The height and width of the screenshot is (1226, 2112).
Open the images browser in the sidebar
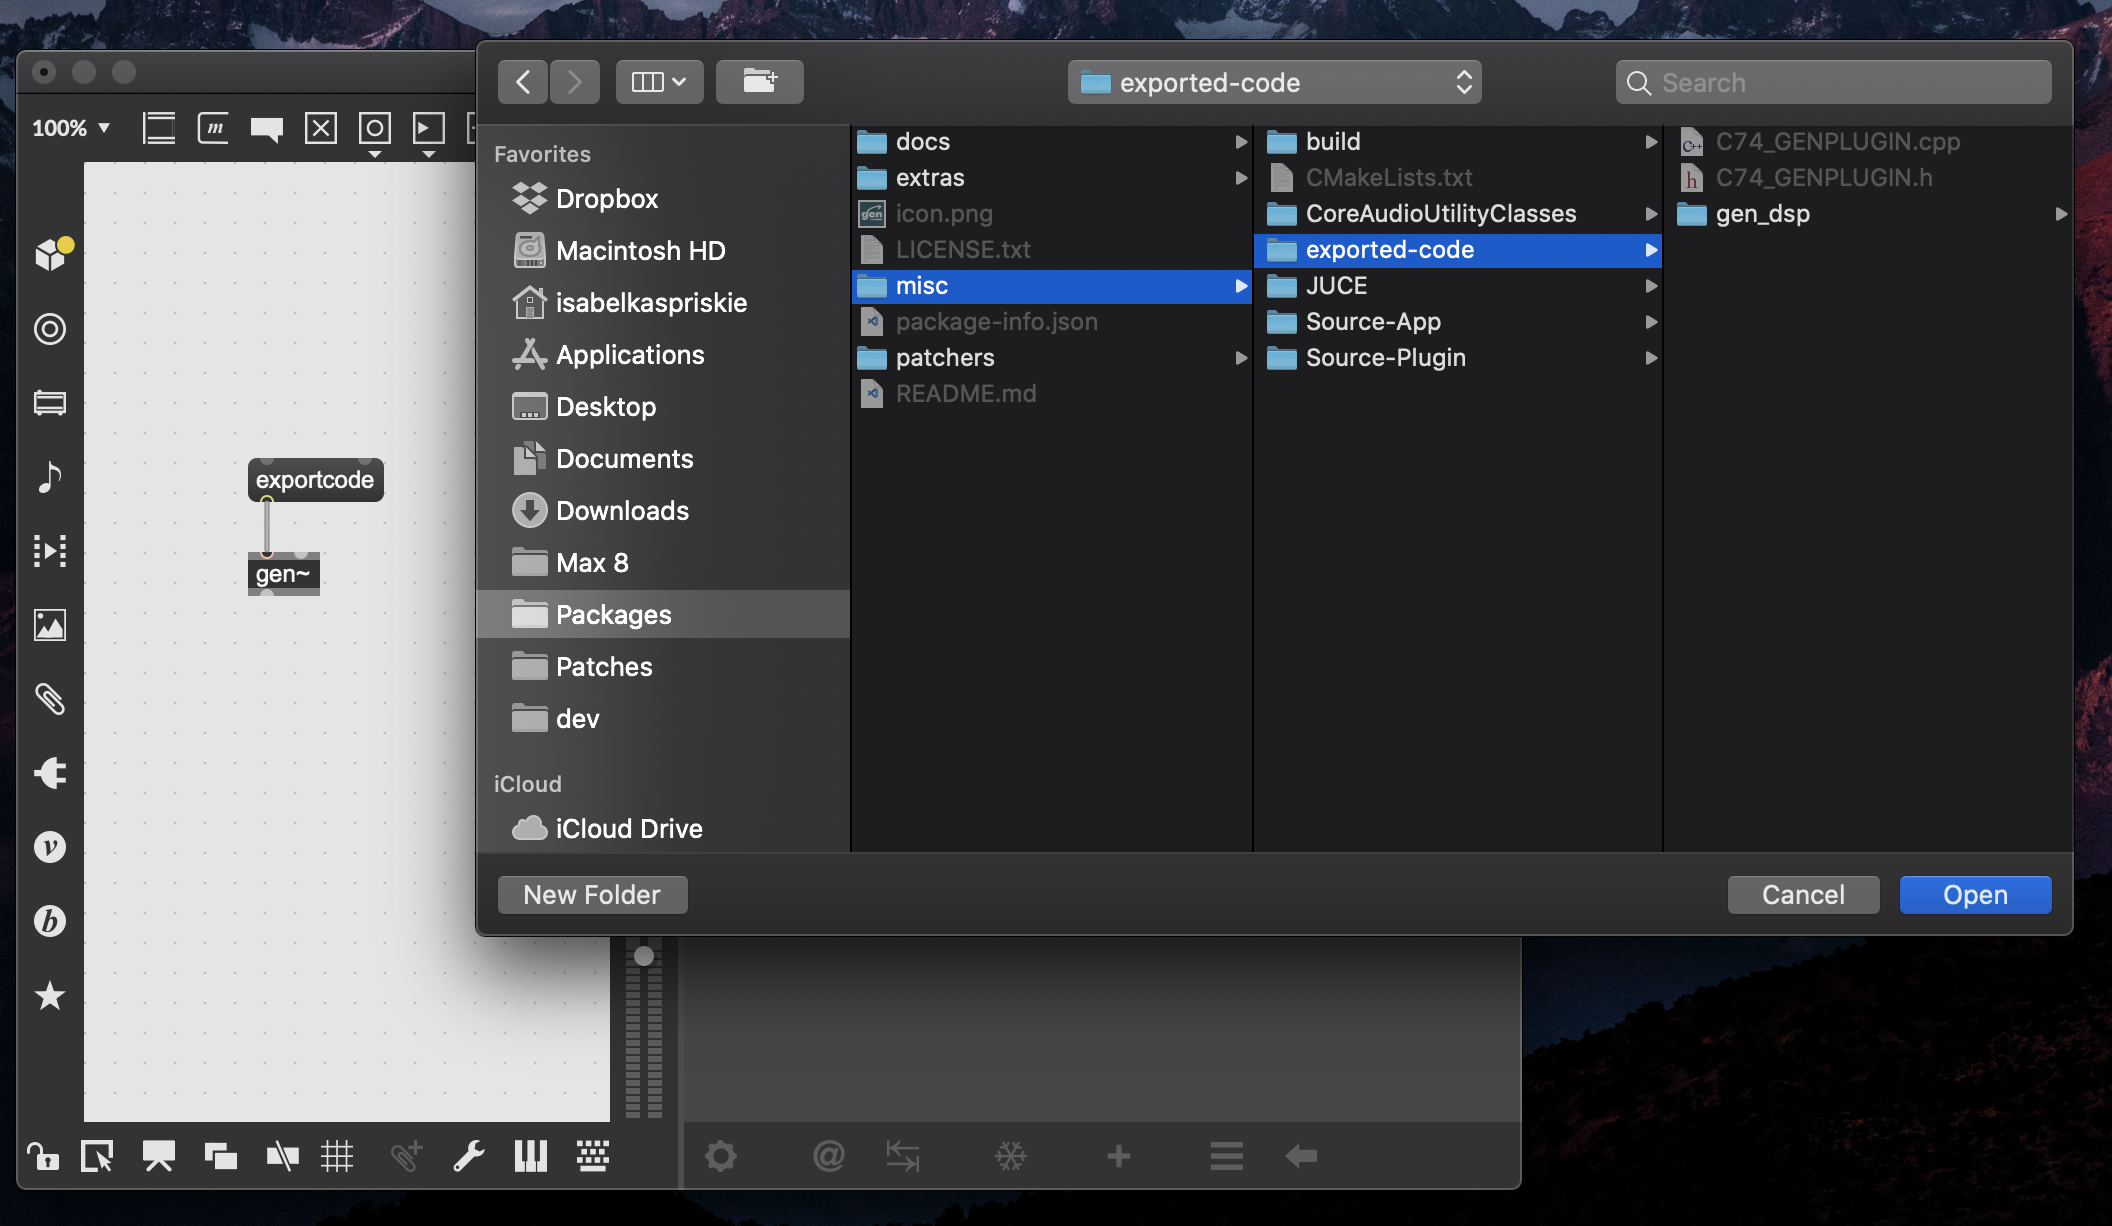pos(50,625)
